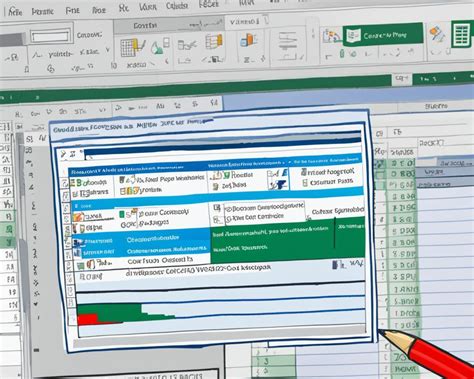Select the table grid with yellow pencil icon
The image size is (474, 379).
(132, 48)
